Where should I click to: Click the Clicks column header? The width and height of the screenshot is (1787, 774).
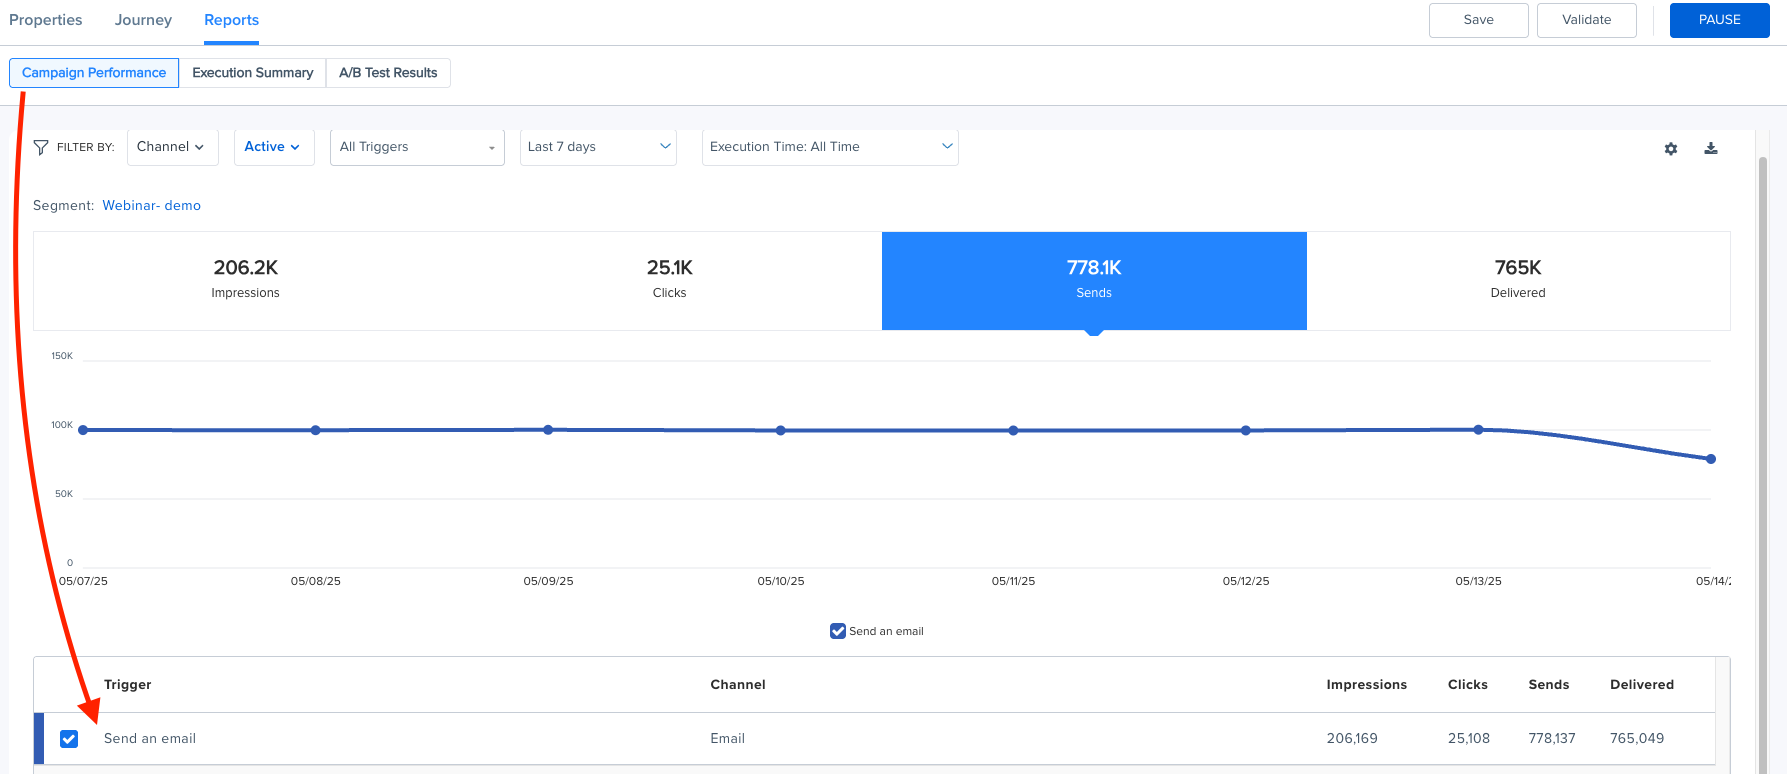click(x=1468, y=685)
